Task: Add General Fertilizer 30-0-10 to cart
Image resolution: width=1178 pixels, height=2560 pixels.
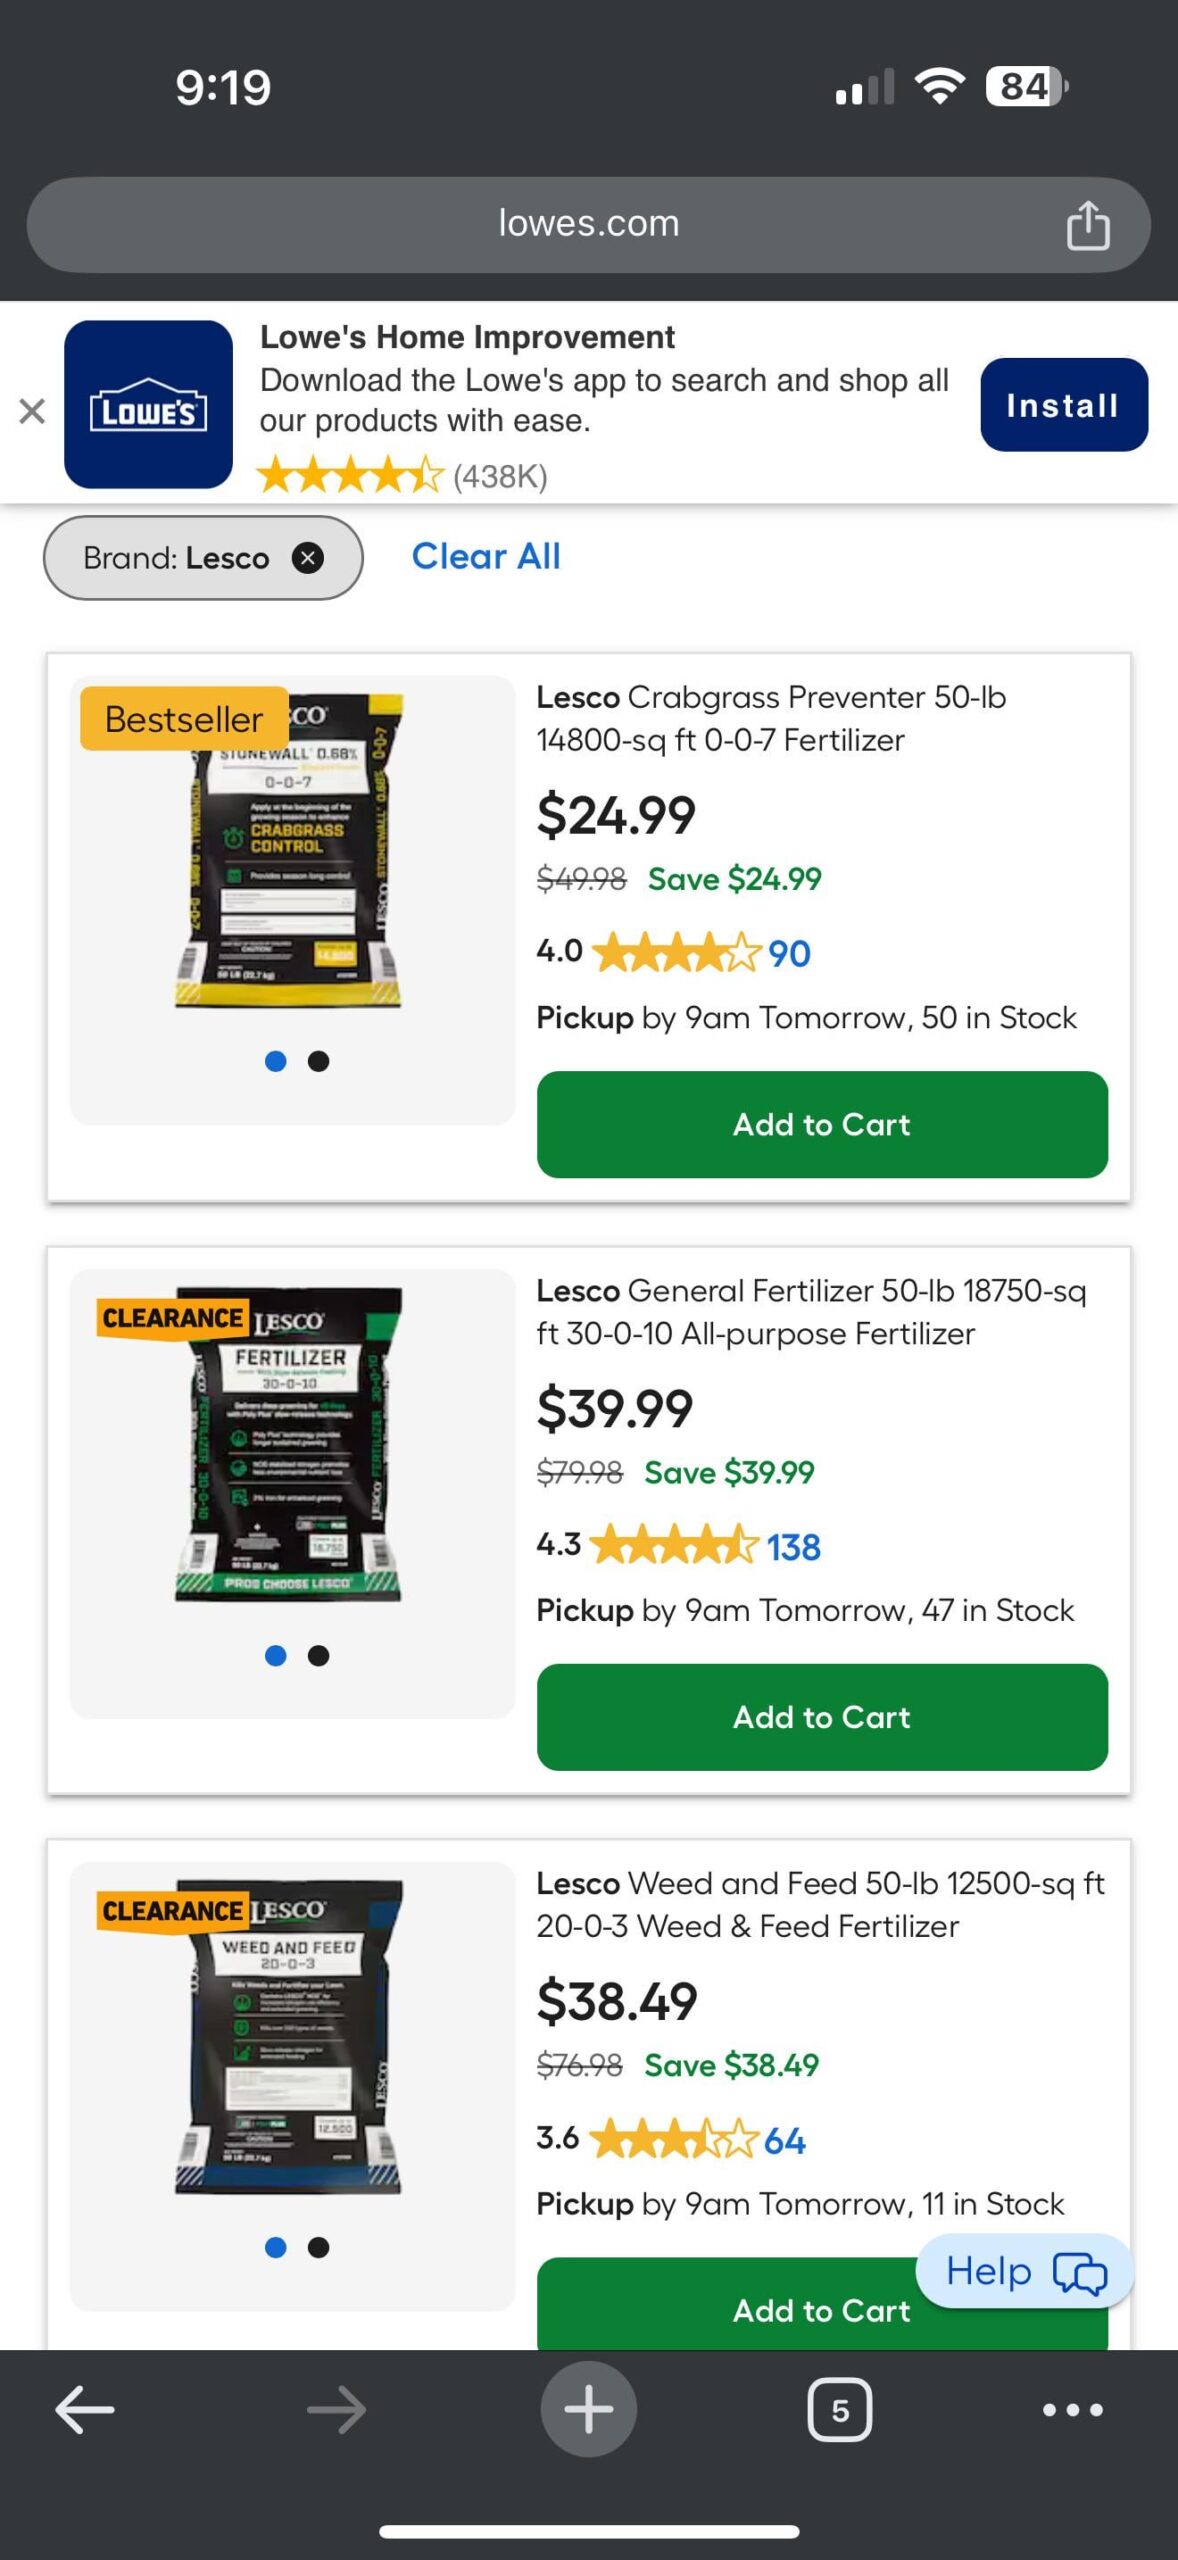Action: 822,1717
